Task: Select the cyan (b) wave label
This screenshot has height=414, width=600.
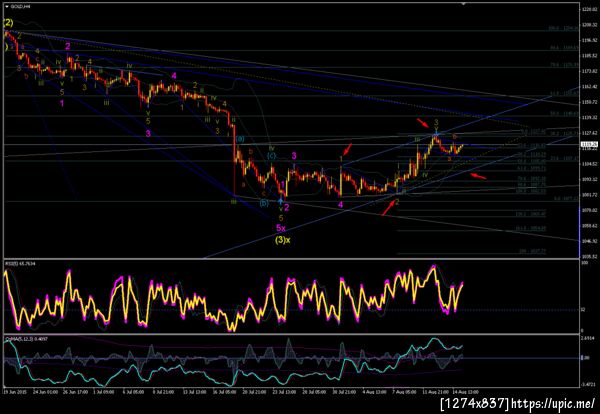Action: pos(264,203)
